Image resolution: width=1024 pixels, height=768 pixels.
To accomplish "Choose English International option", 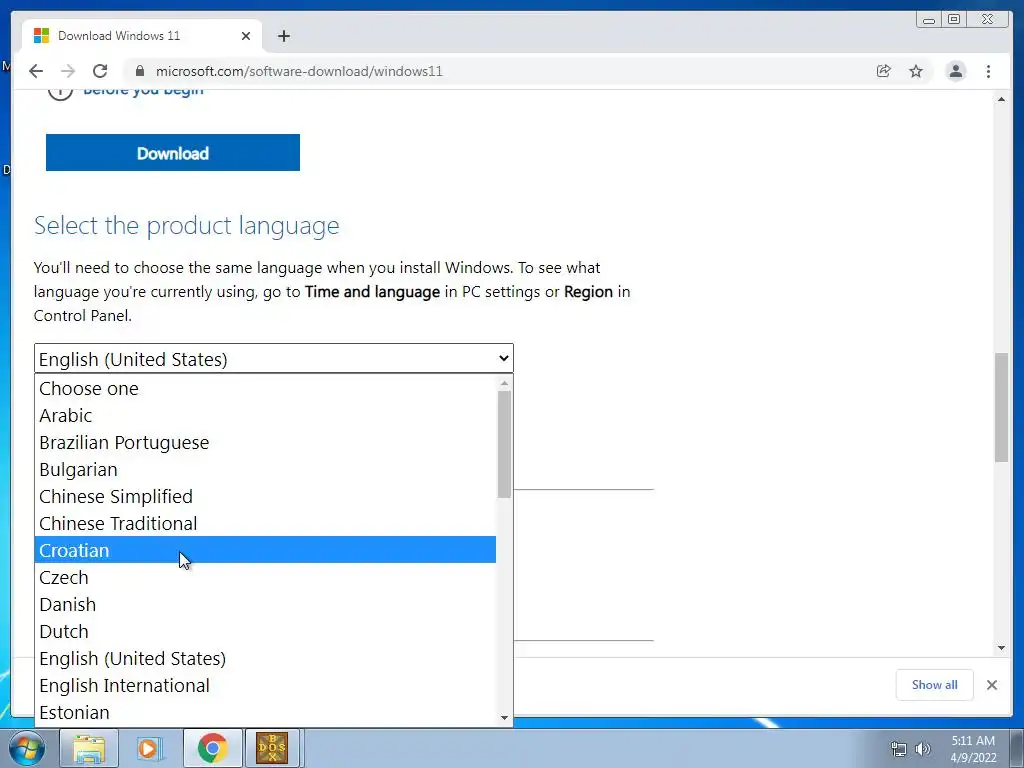I will point(265,685).
